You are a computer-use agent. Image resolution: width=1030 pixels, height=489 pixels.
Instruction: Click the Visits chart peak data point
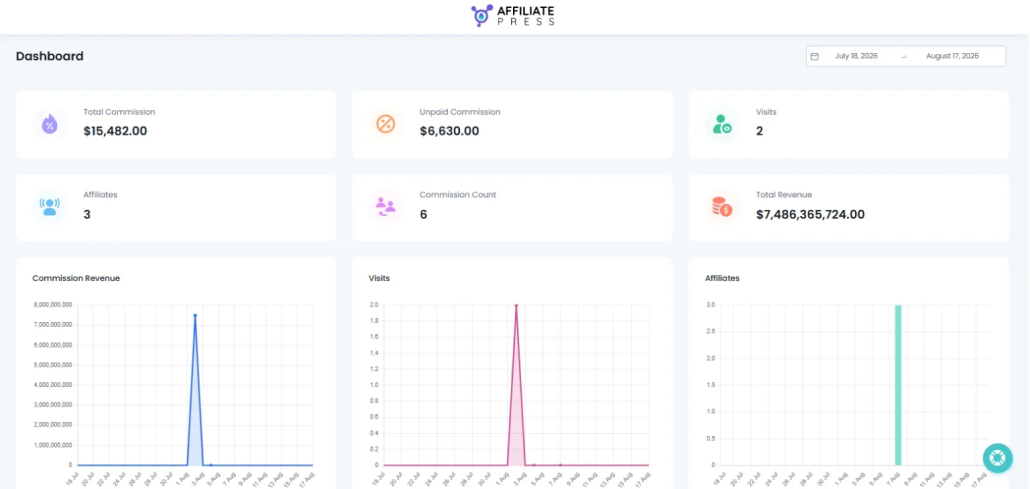point(516,306)
